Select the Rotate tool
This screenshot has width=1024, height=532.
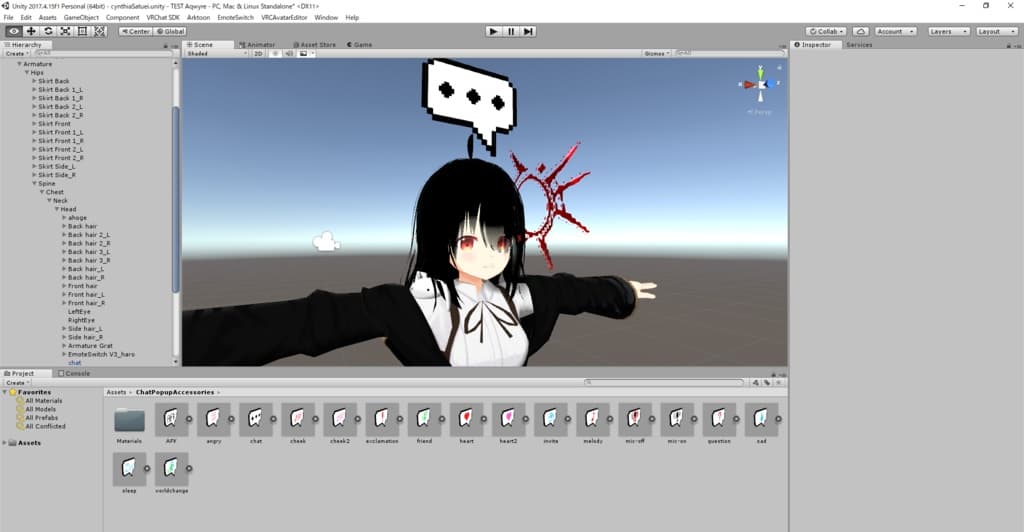(x=48, y=31)
